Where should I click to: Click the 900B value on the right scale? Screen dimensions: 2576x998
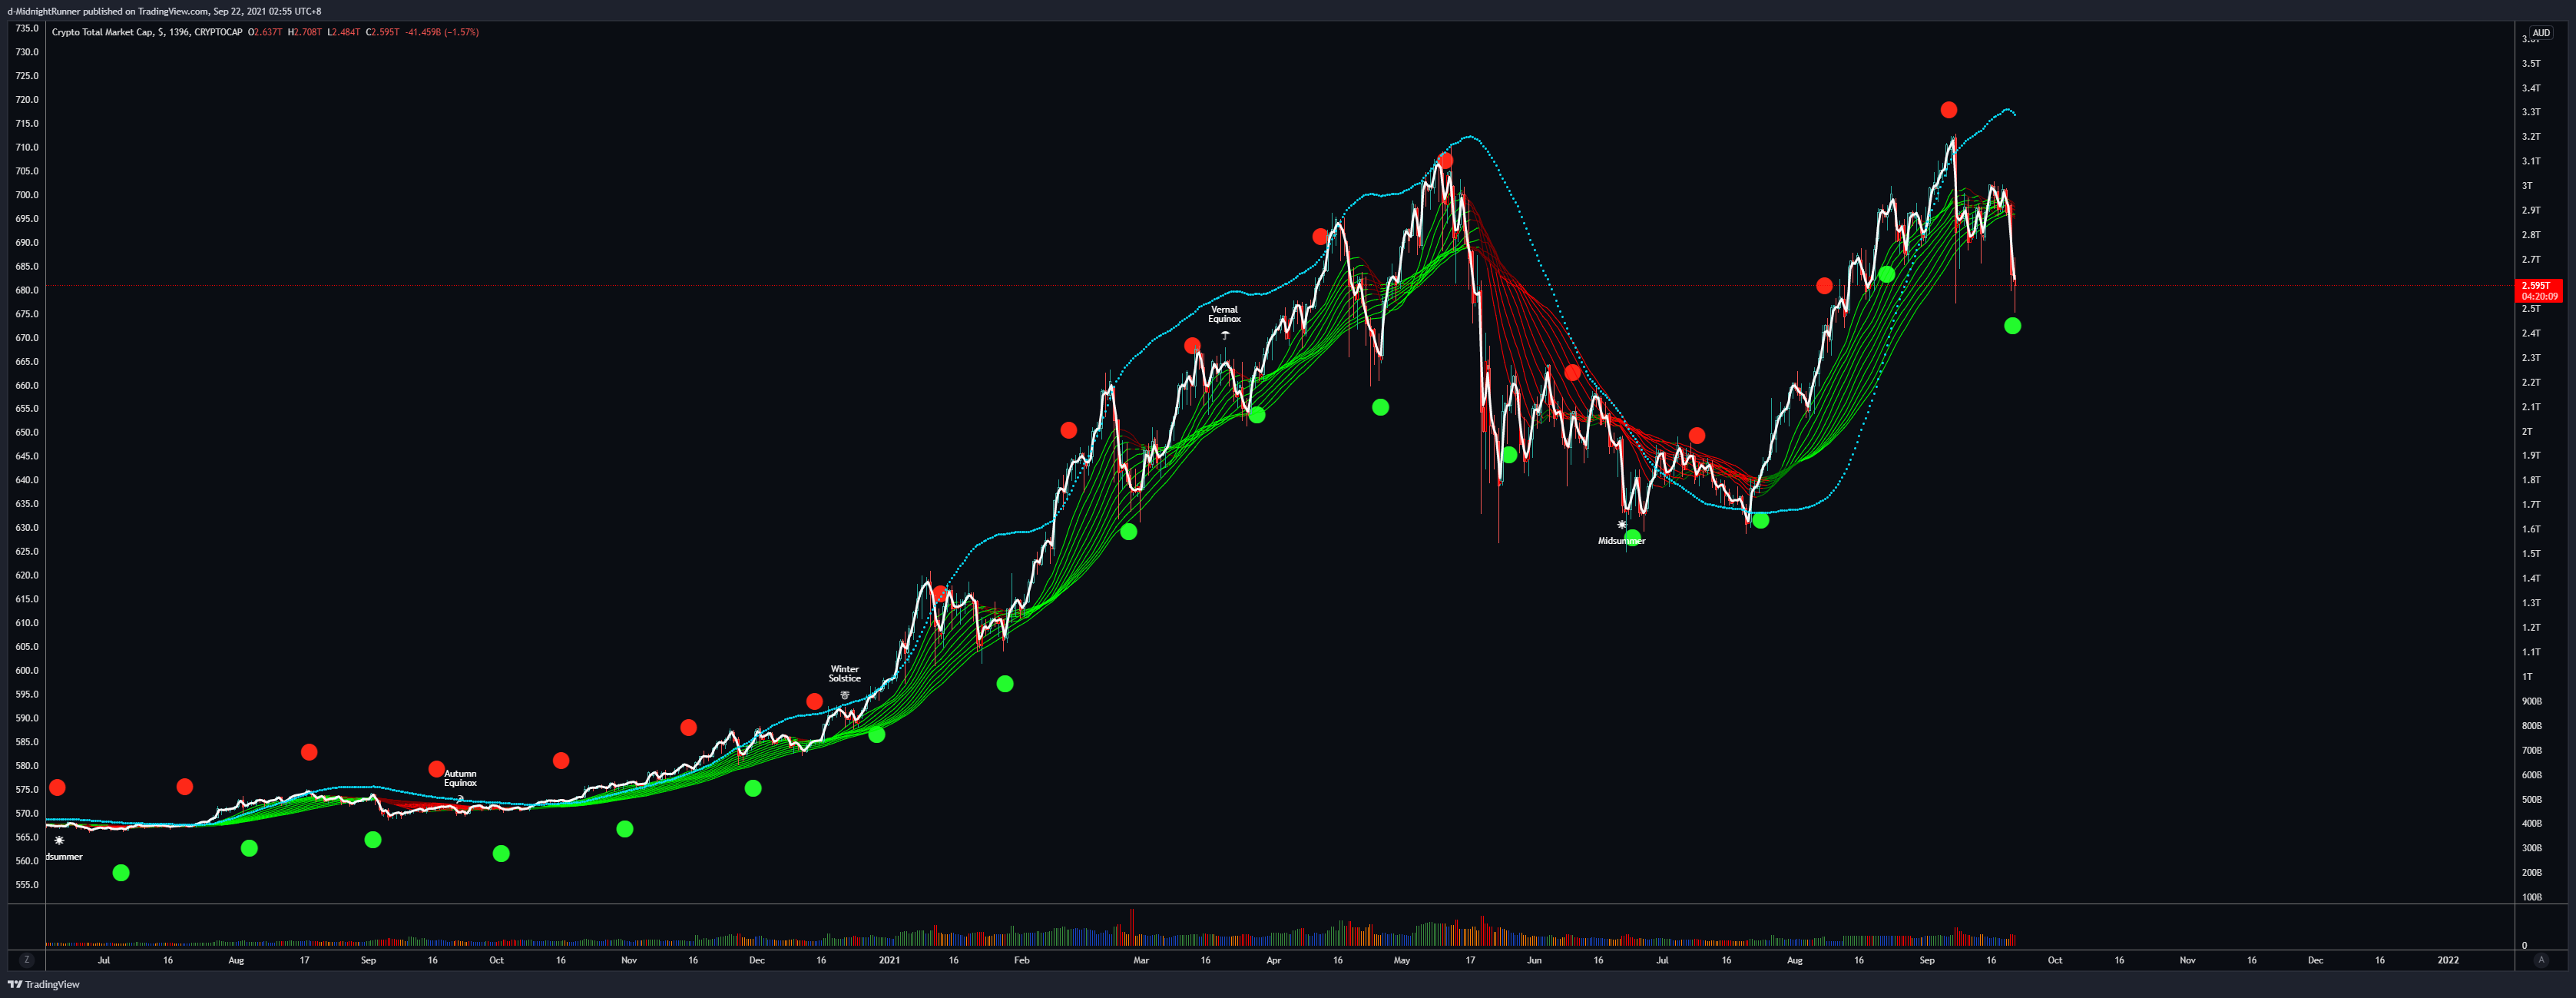[2532, 702]
